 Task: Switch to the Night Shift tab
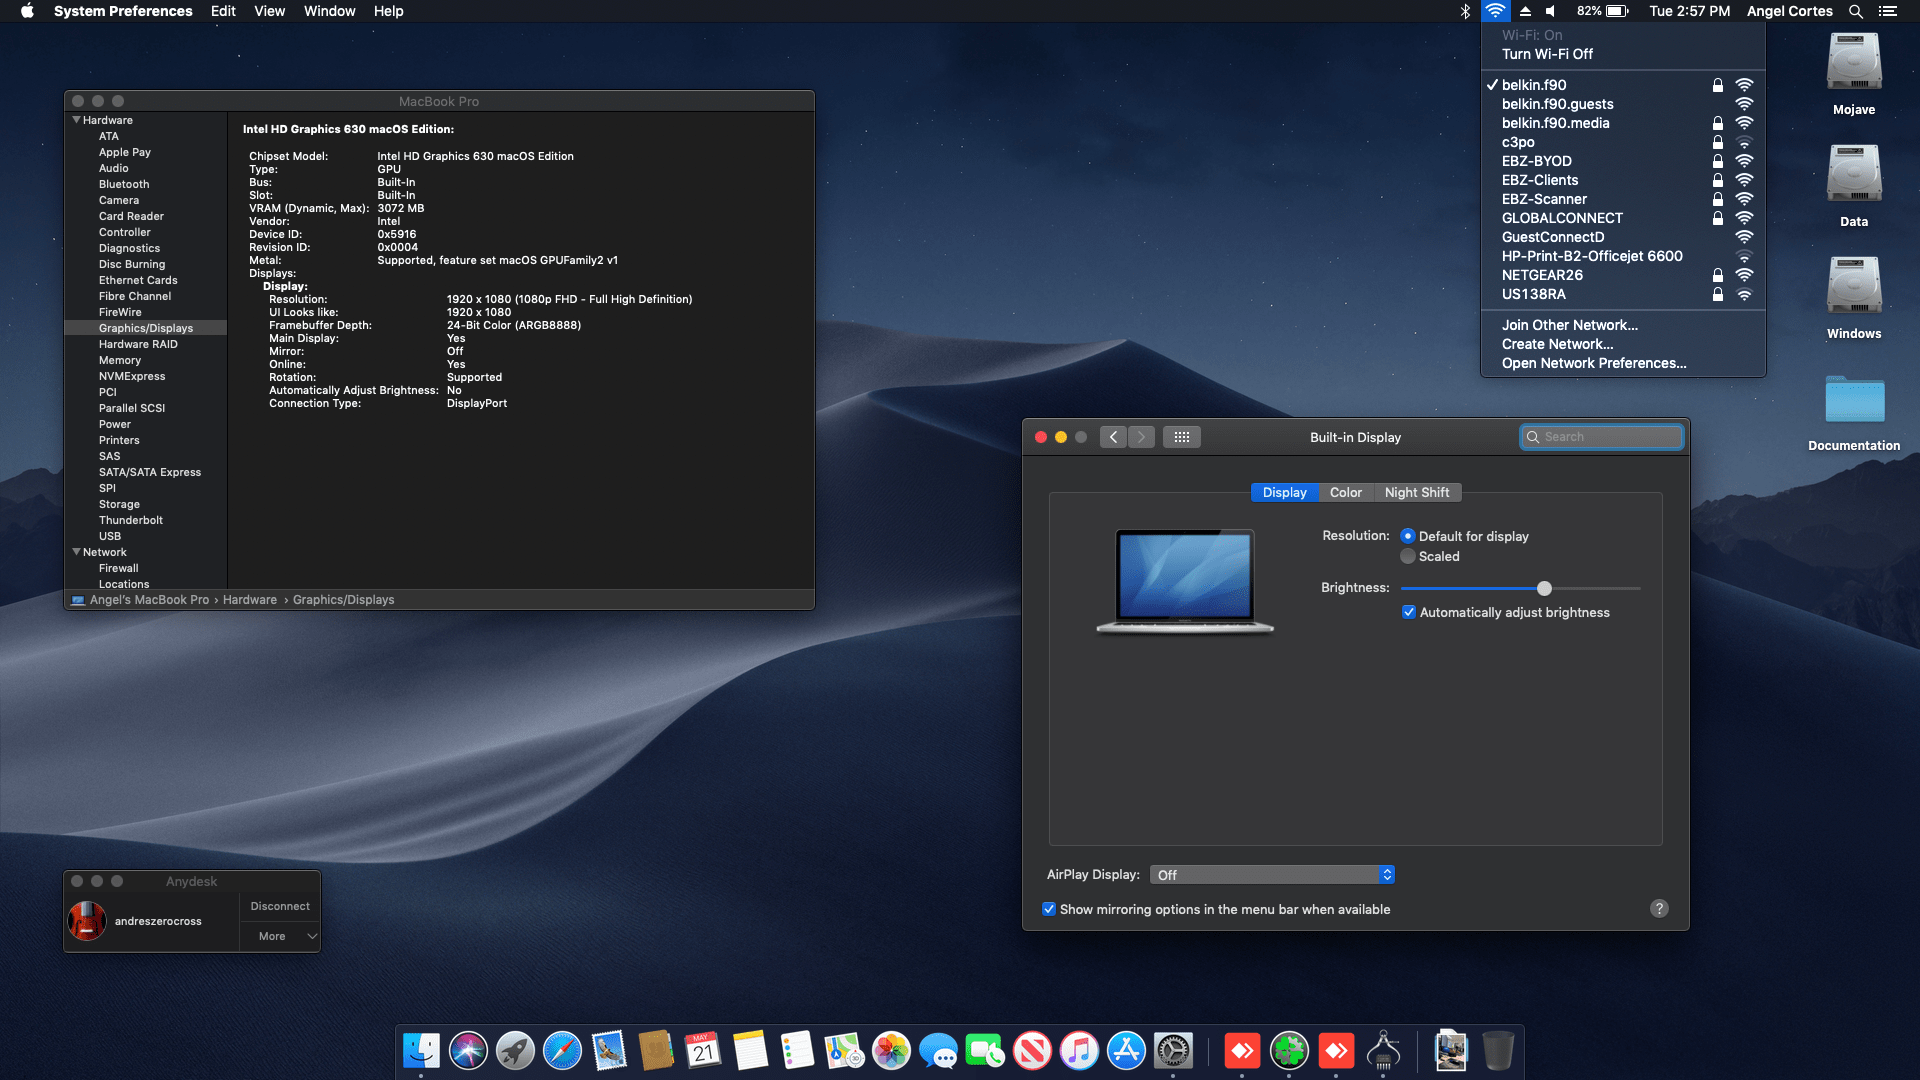1416,493
